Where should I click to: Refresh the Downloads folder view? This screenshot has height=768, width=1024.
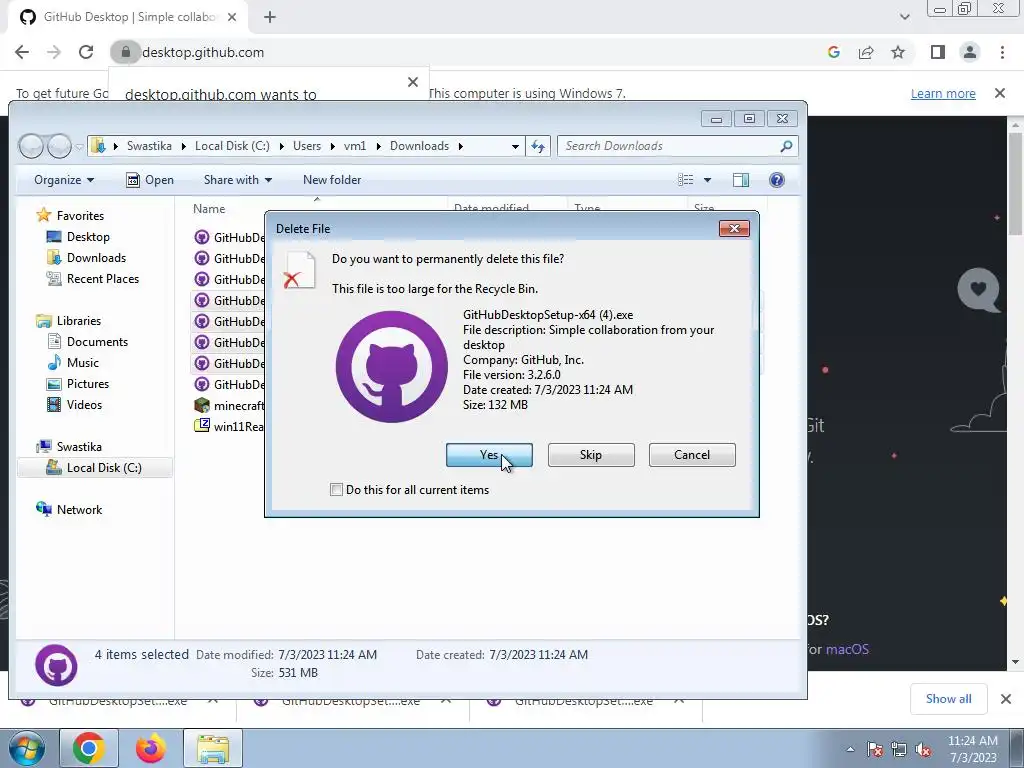point(537,146)
